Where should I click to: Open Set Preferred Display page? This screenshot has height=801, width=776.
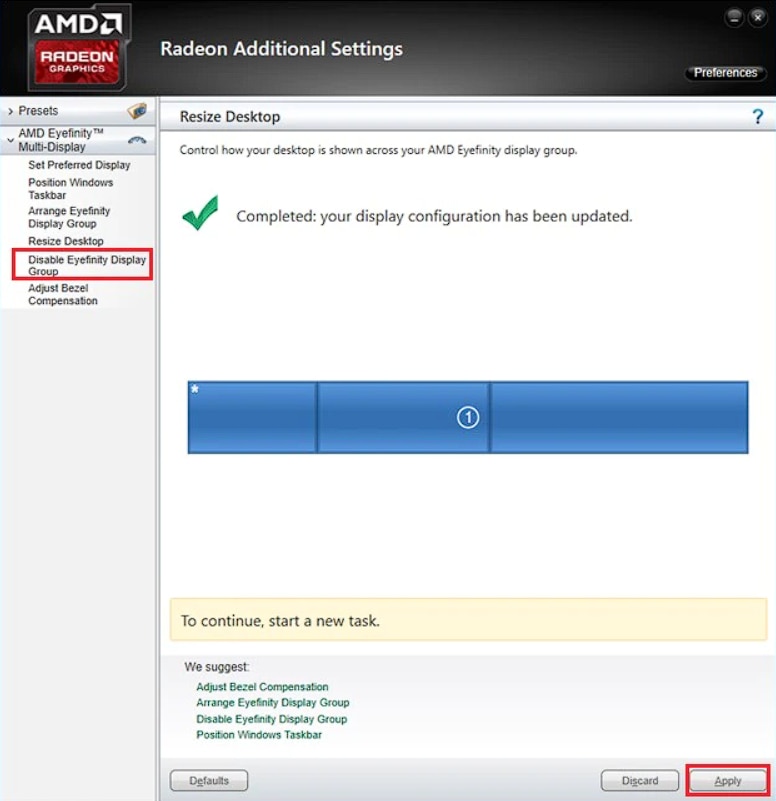coord(79,165)
